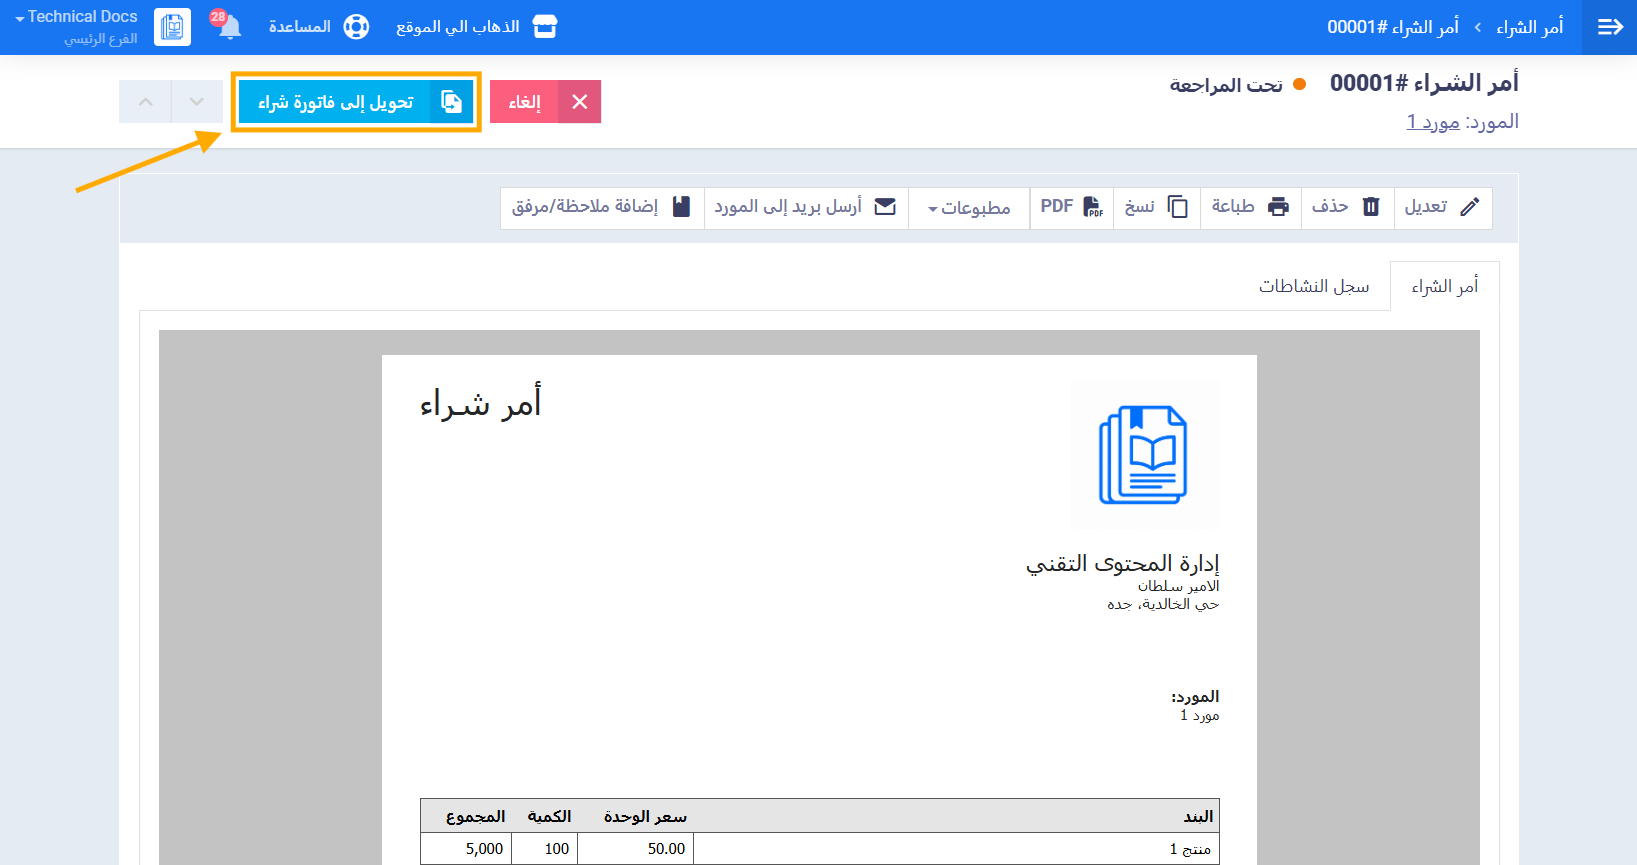
Task: Print the purchase order (طباعة)
Action: (x=1250, y=207)
